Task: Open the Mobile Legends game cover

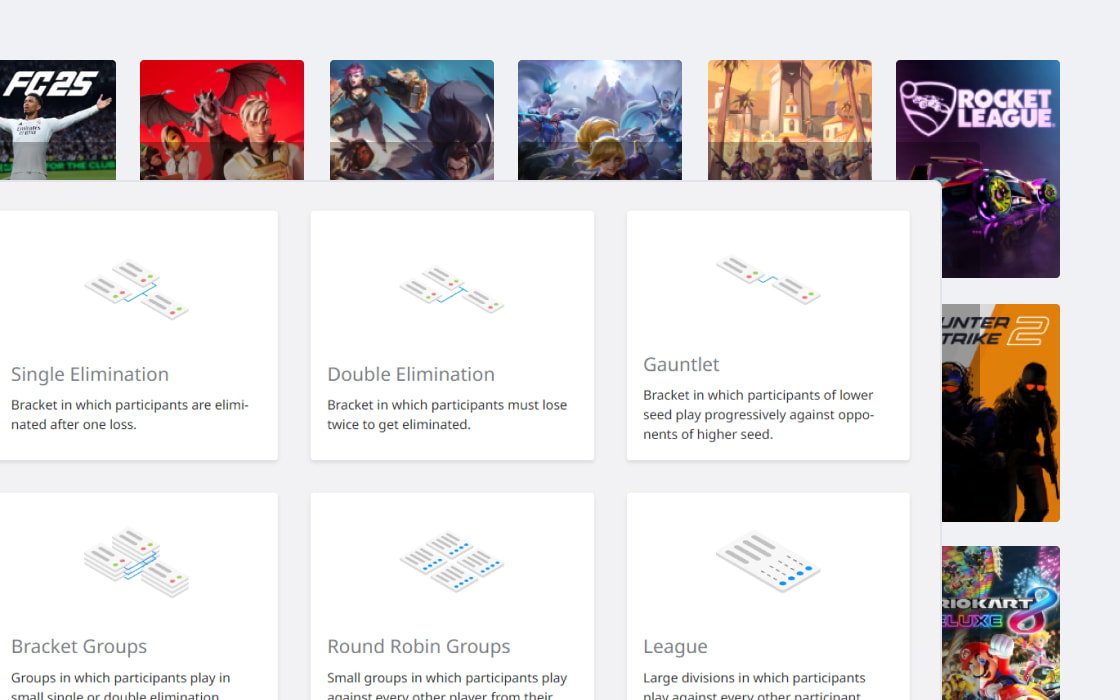Action: coord(600,120)
